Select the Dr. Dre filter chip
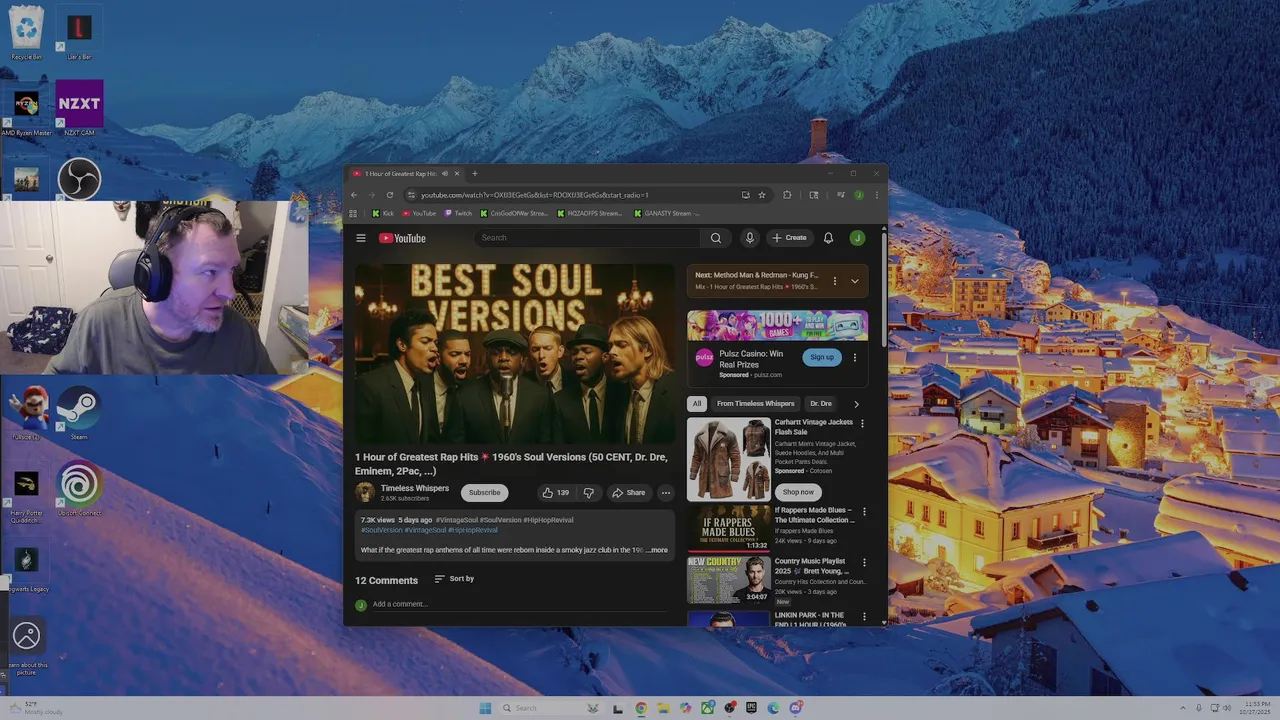 click(x=821, y=404)
